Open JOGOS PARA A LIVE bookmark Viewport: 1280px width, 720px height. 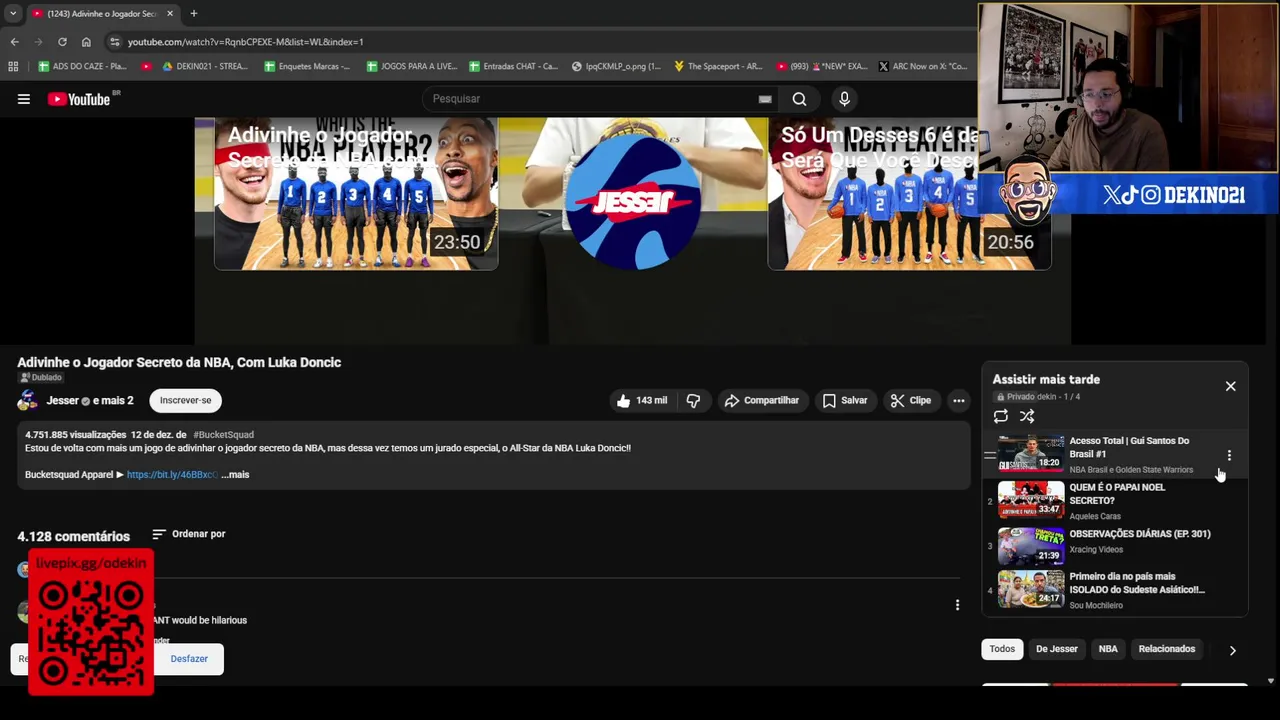pos(412,67)
